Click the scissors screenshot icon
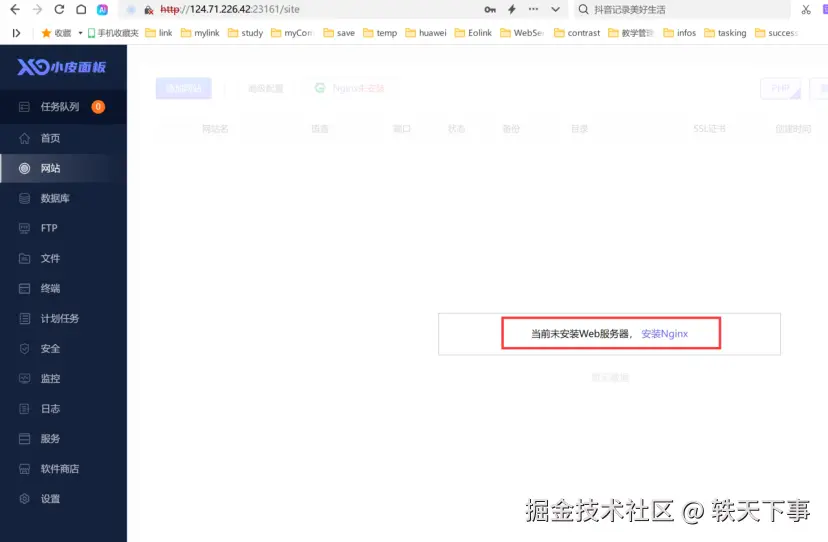828x542 pixels. tap(806, 10)
